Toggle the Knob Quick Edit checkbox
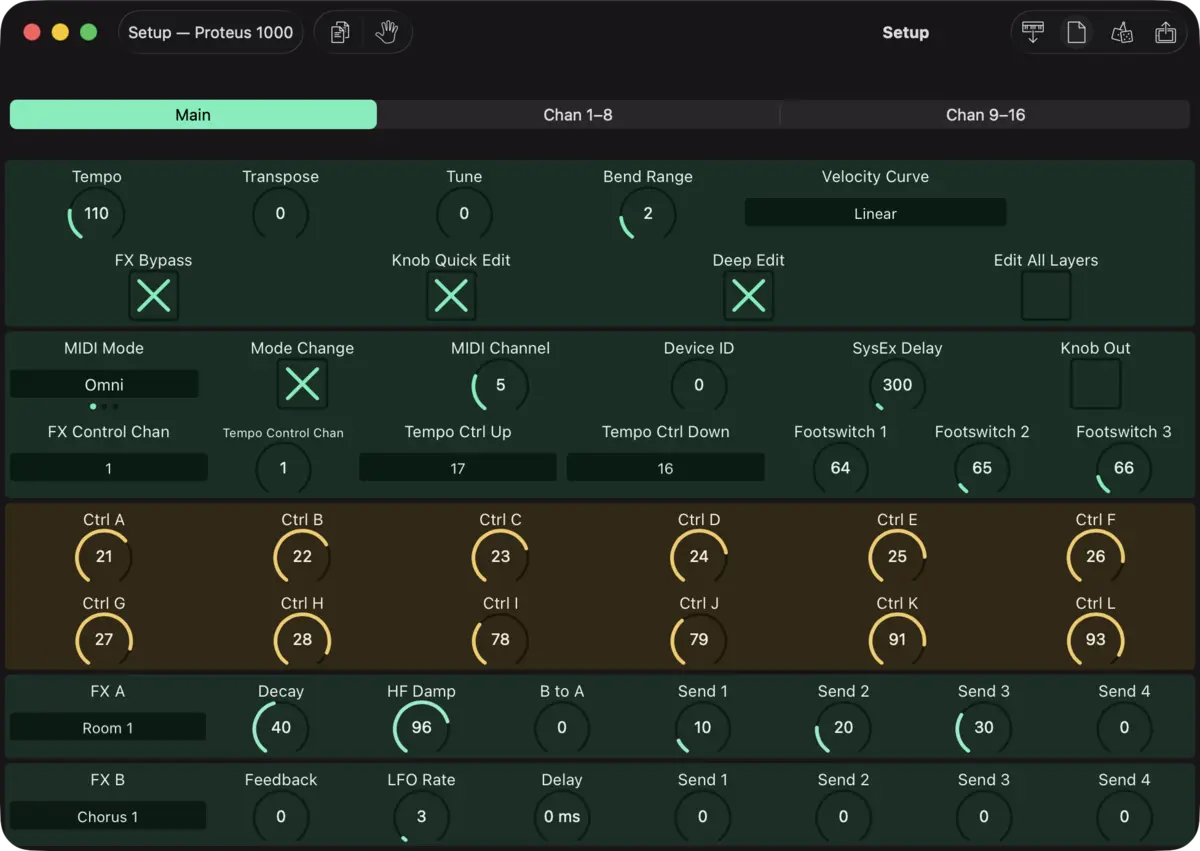The width and height of the screenshot is (1200, 851). pos(451,296)
